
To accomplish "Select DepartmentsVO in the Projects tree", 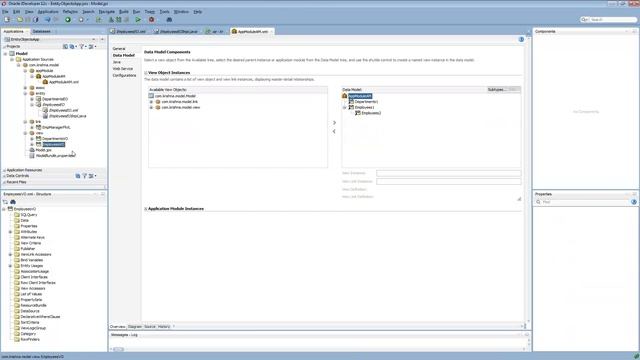I will pos(55,139).
